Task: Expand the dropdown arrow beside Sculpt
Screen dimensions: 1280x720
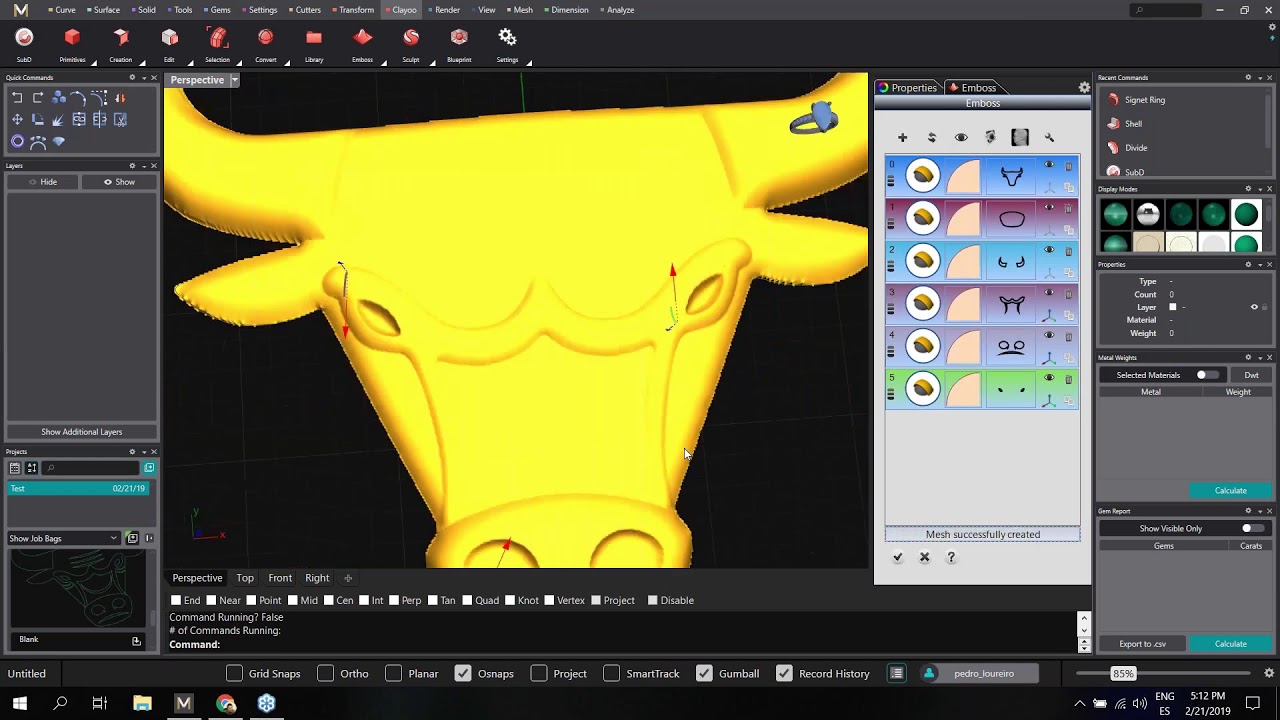Action: coord(432,61)
